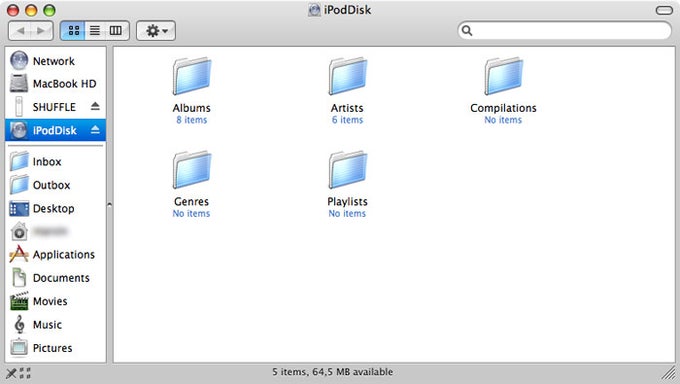Viewport: 680px width, 384px height.
Task: Click the '8 items' count under Albums
Action: pos(192,120)
